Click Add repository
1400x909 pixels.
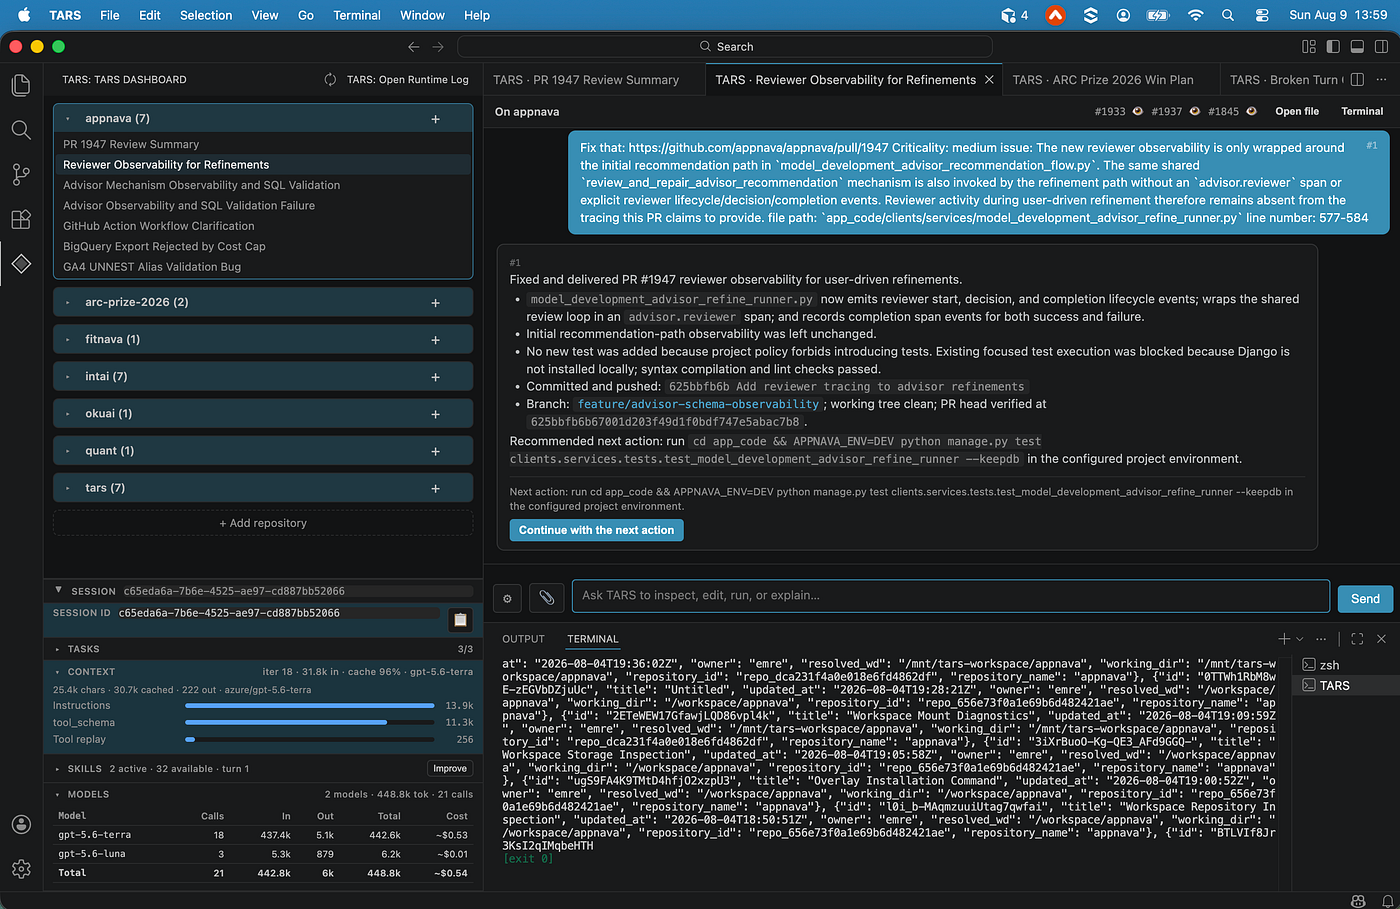coord(263,523)
